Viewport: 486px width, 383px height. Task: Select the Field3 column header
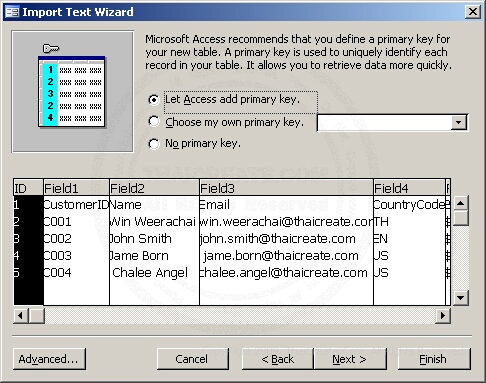pyautogui.click(x=286, y=188)
